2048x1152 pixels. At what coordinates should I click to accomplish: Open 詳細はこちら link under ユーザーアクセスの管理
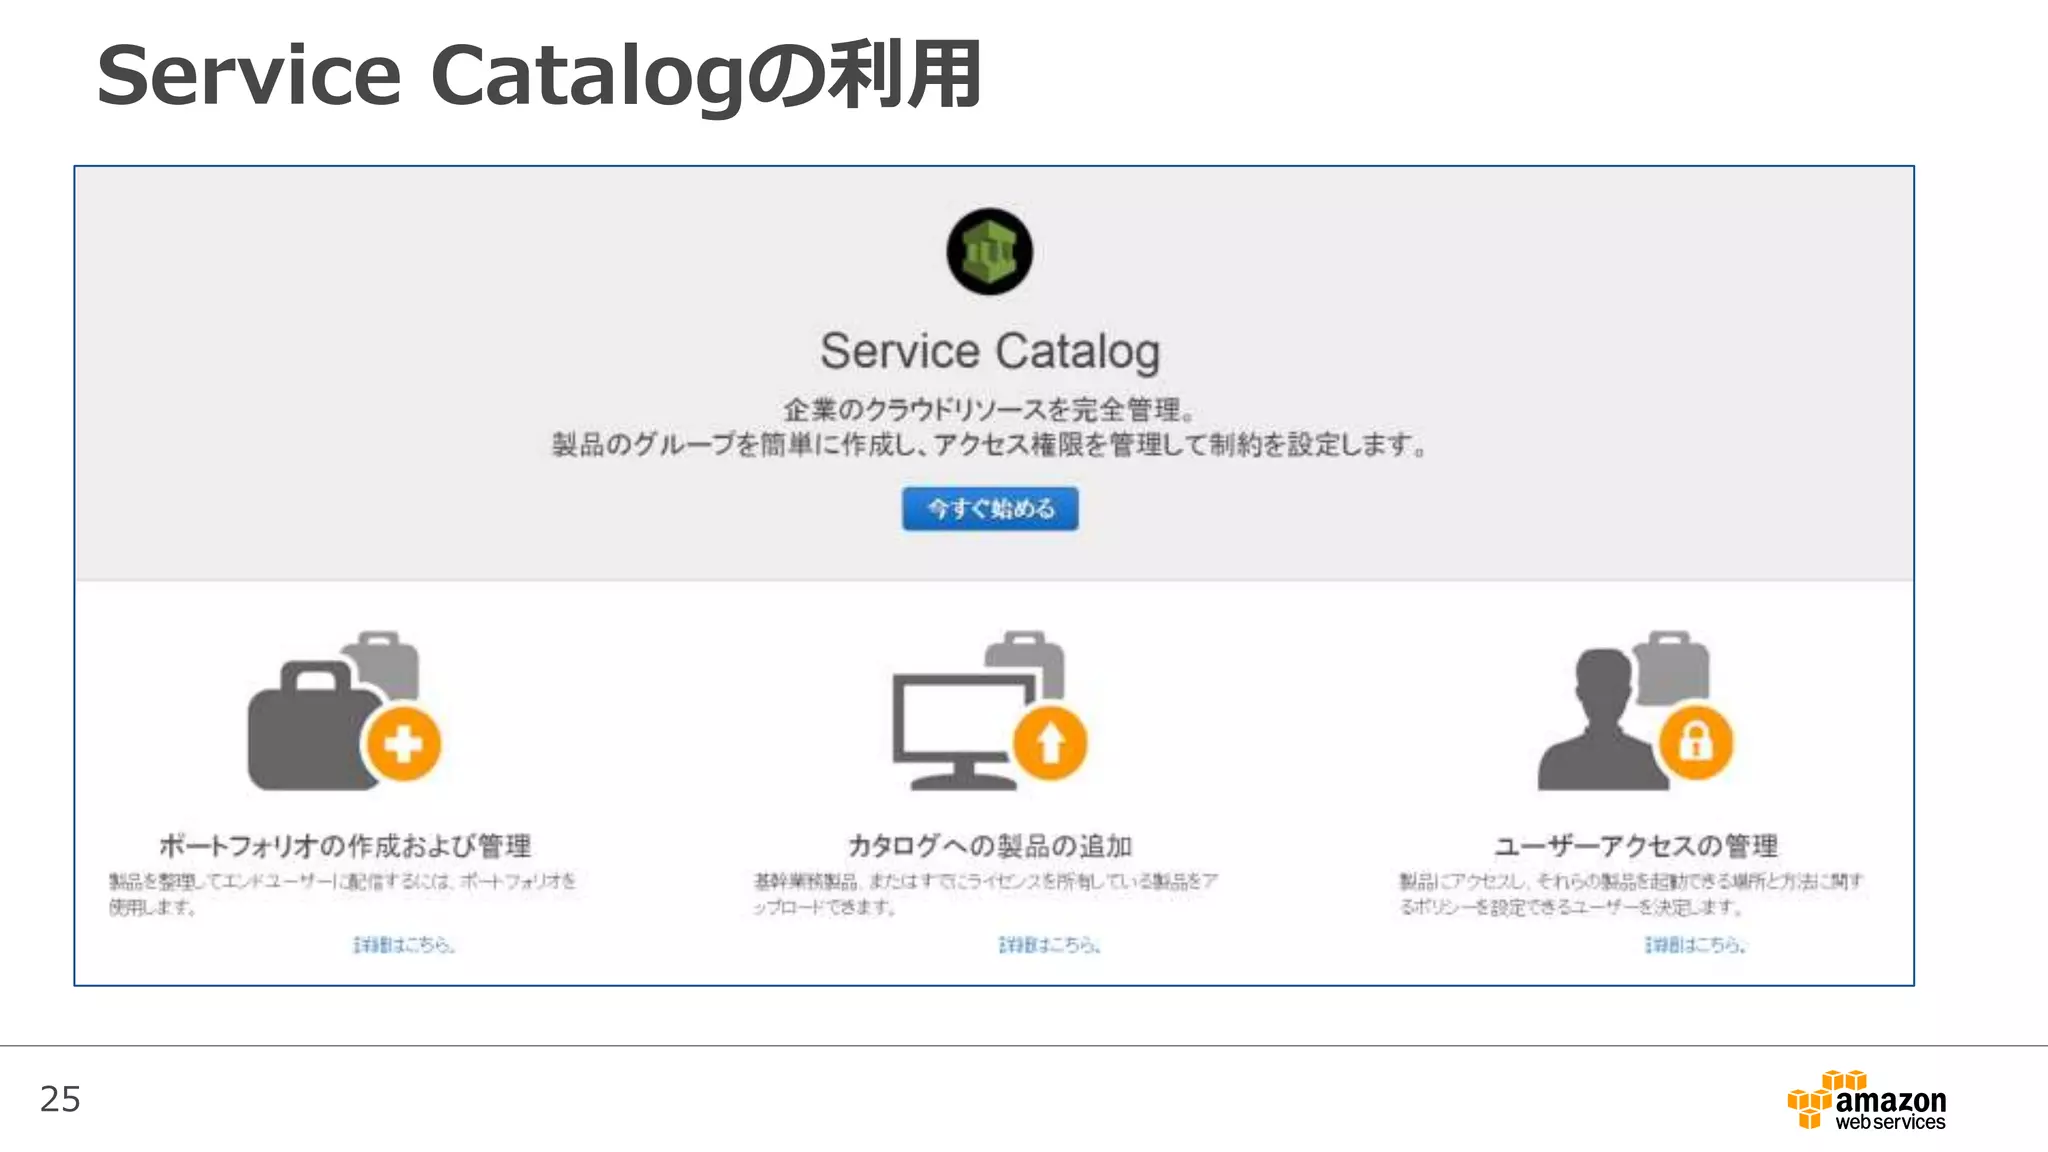[1696, 945]
